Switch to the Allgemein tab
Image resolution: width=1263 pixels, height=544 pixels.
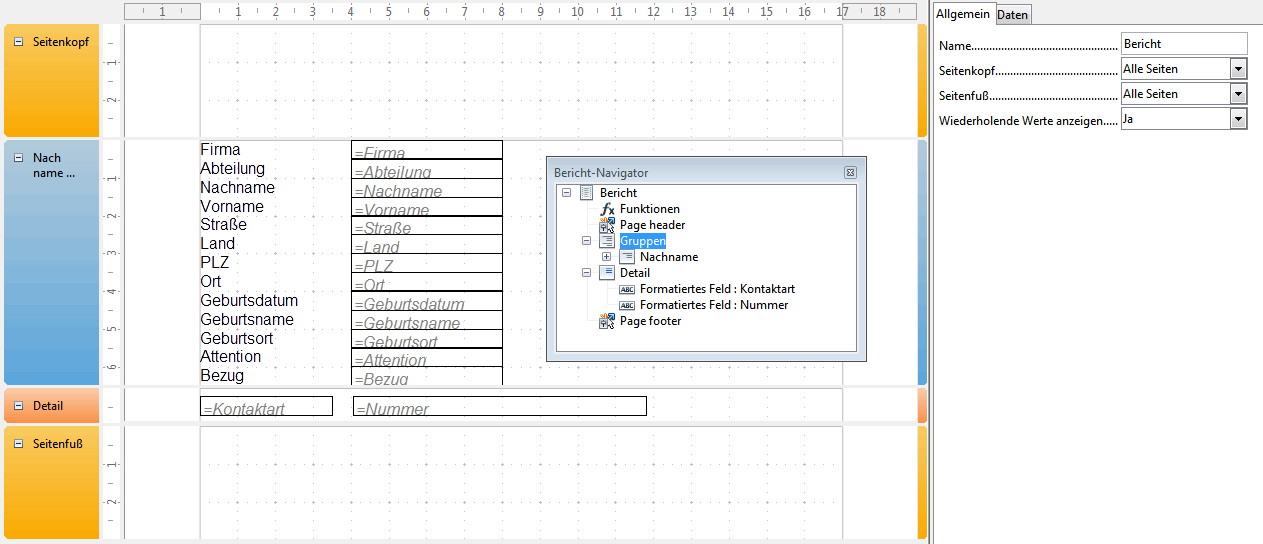coord(963,14)
